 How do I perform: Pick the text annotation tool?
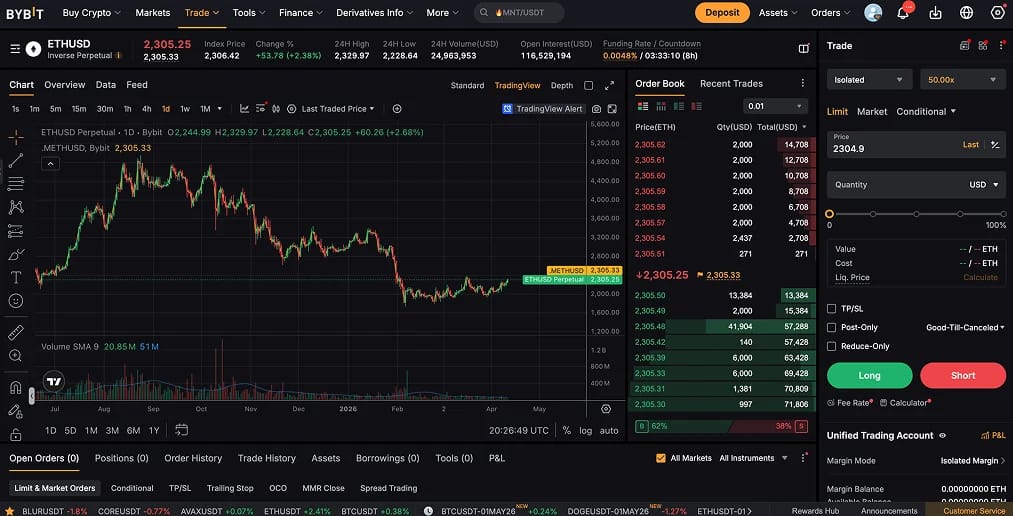pyautogui.click(x=16, y=277)
